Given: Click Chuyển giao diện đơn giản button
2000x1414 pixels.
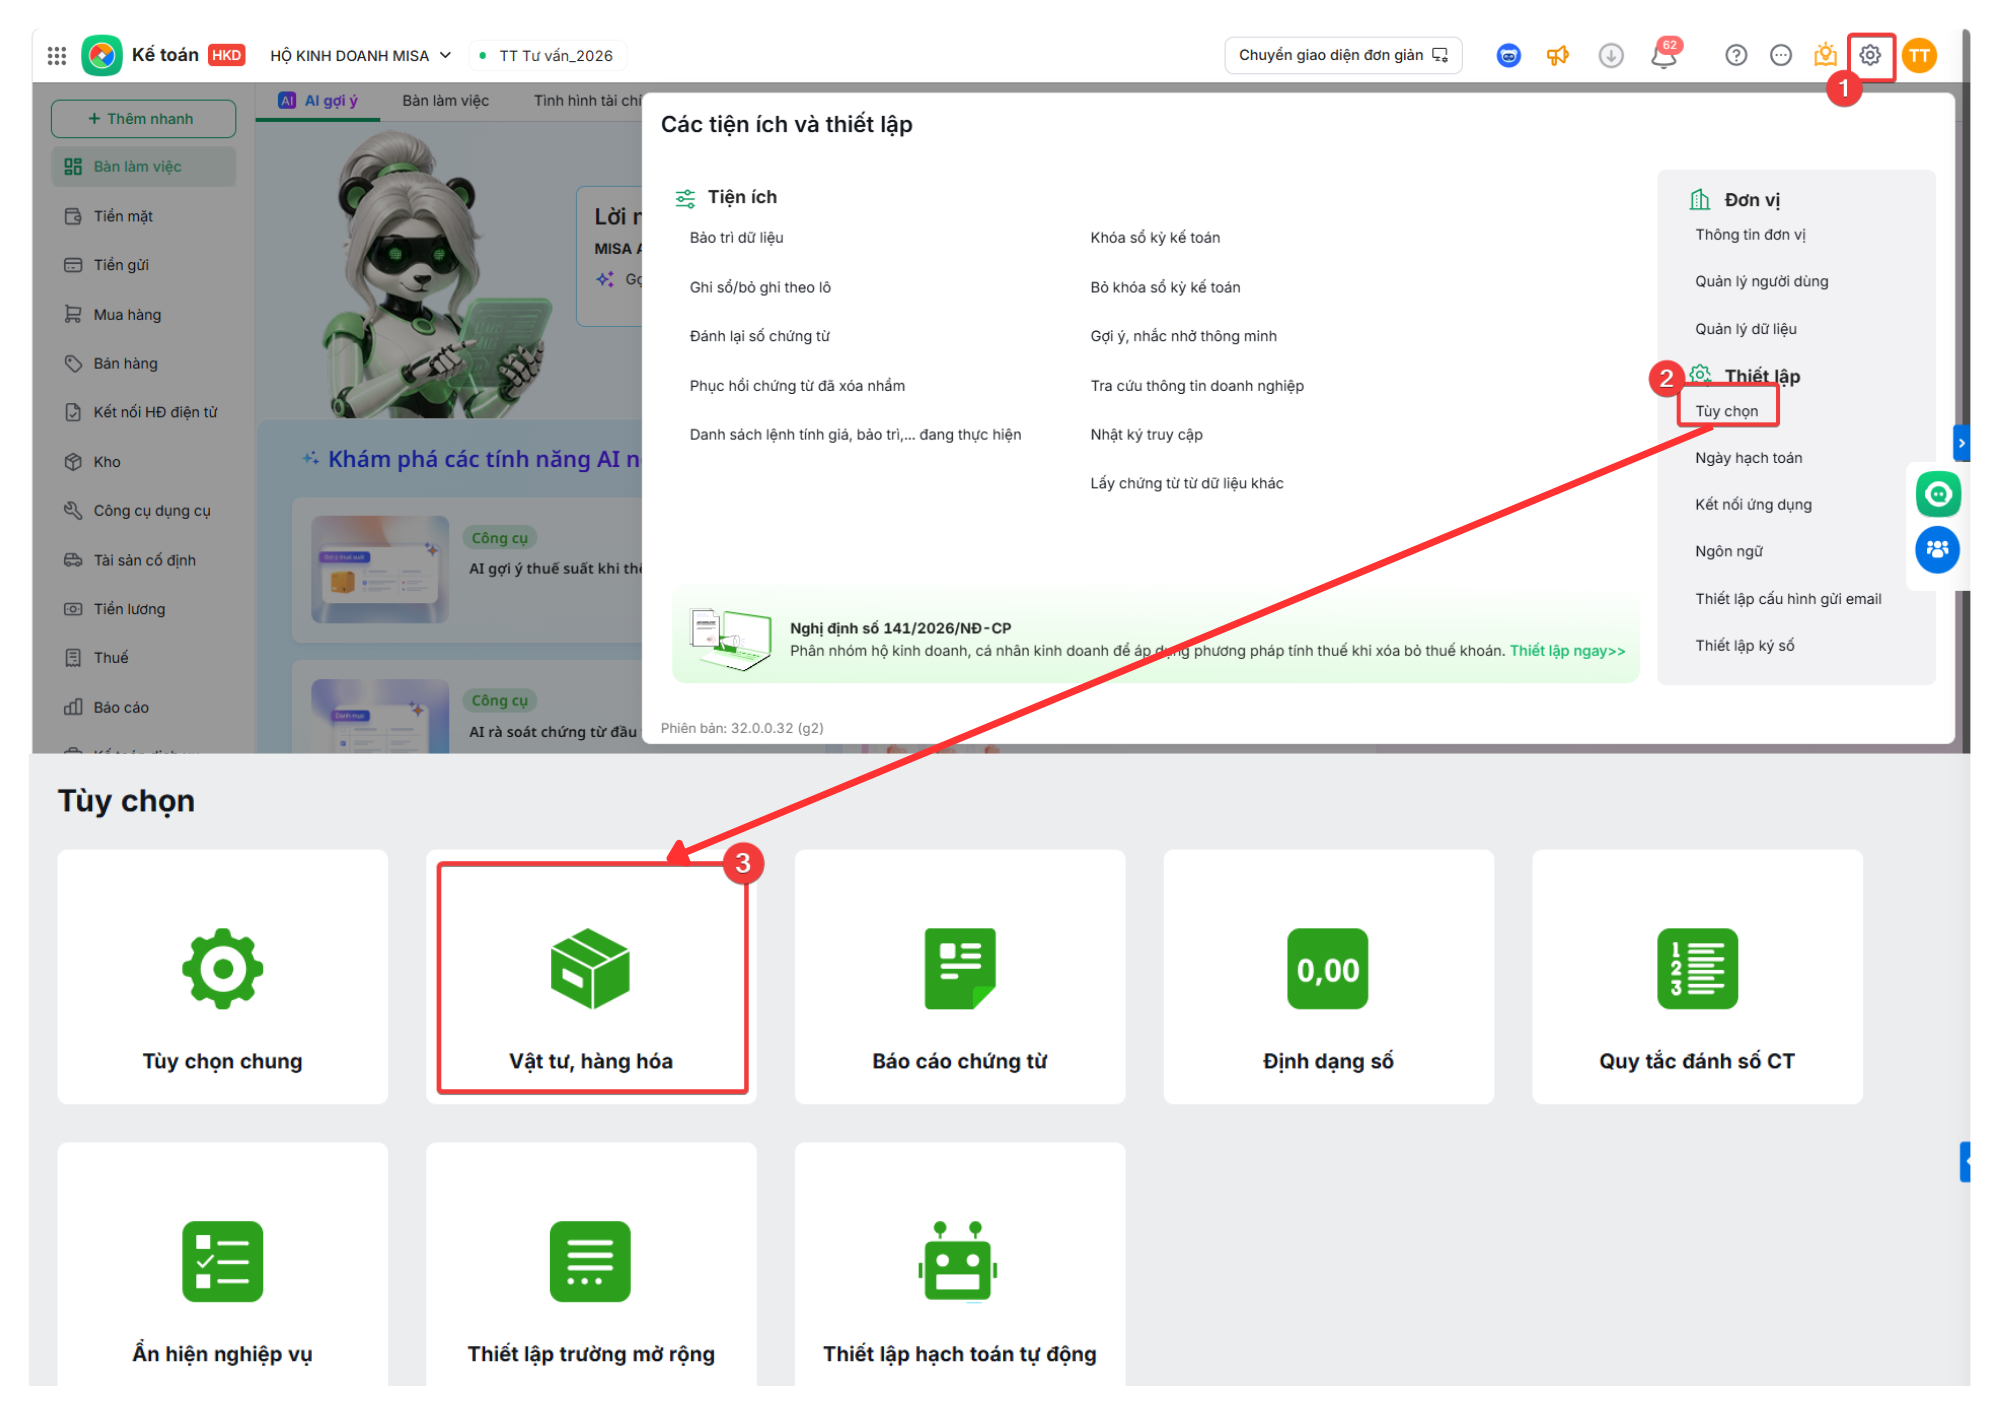Looking at the screenshot, I should tap(1343, 55).
